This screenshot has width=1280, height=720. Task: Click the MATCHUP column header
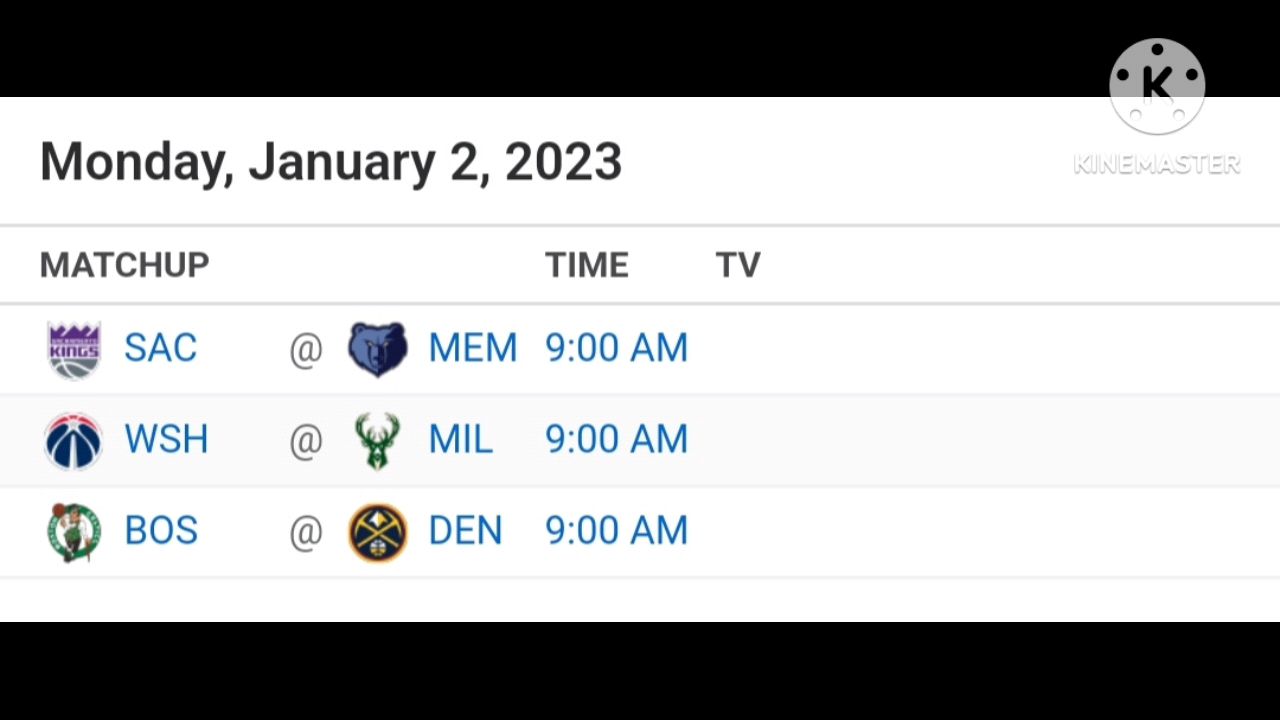(x=124, y=265)
